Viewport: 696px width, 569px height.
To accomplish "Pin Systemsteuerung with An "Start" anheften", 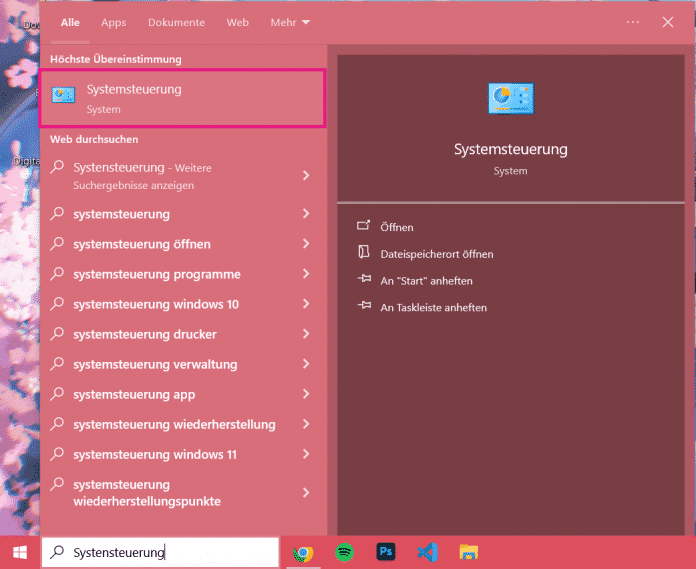I will [426, 281].
